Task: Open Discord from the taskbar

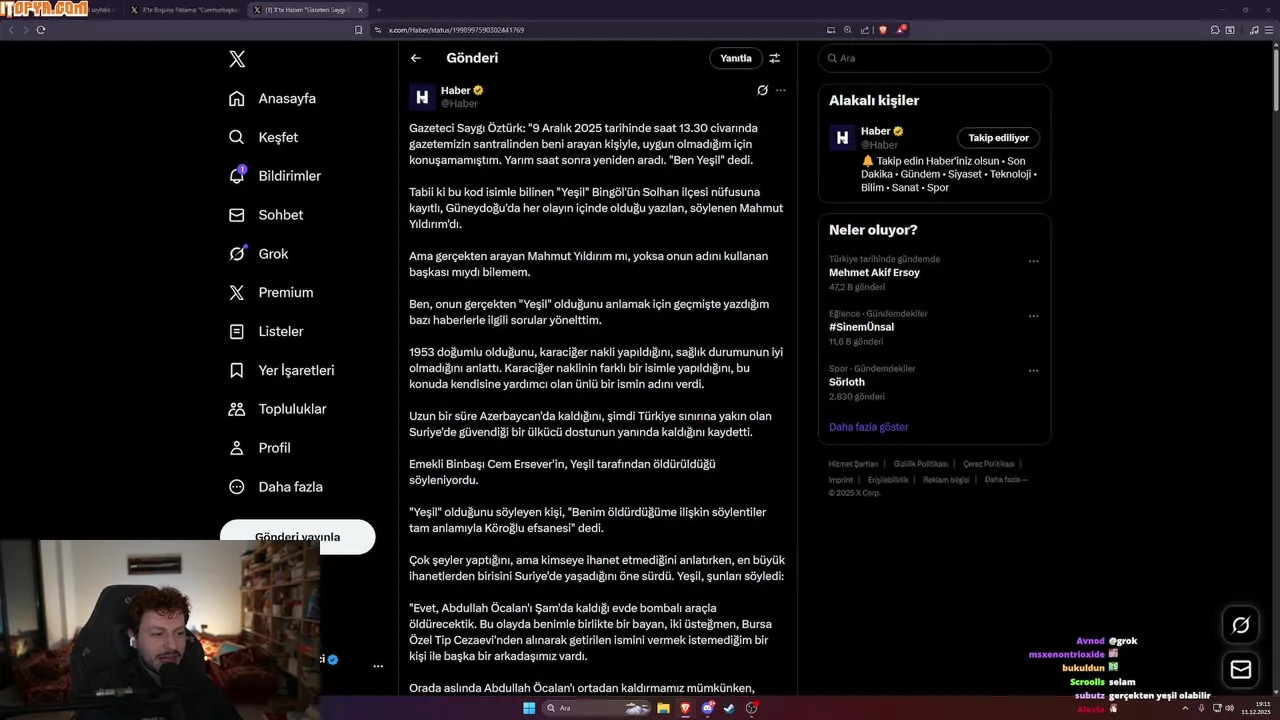Action: (x=708, y=708)
